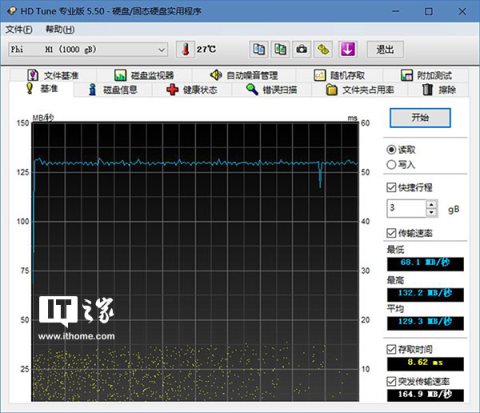Click the maximum 132.2 MB/秒 value
480x413 pixels.
425,295
